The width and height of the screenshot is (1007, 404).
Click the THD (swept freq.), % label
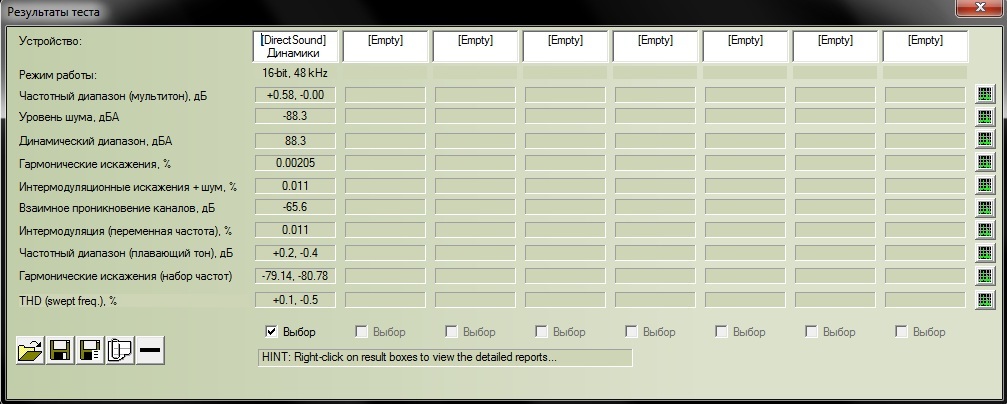(x=68, y=300)
